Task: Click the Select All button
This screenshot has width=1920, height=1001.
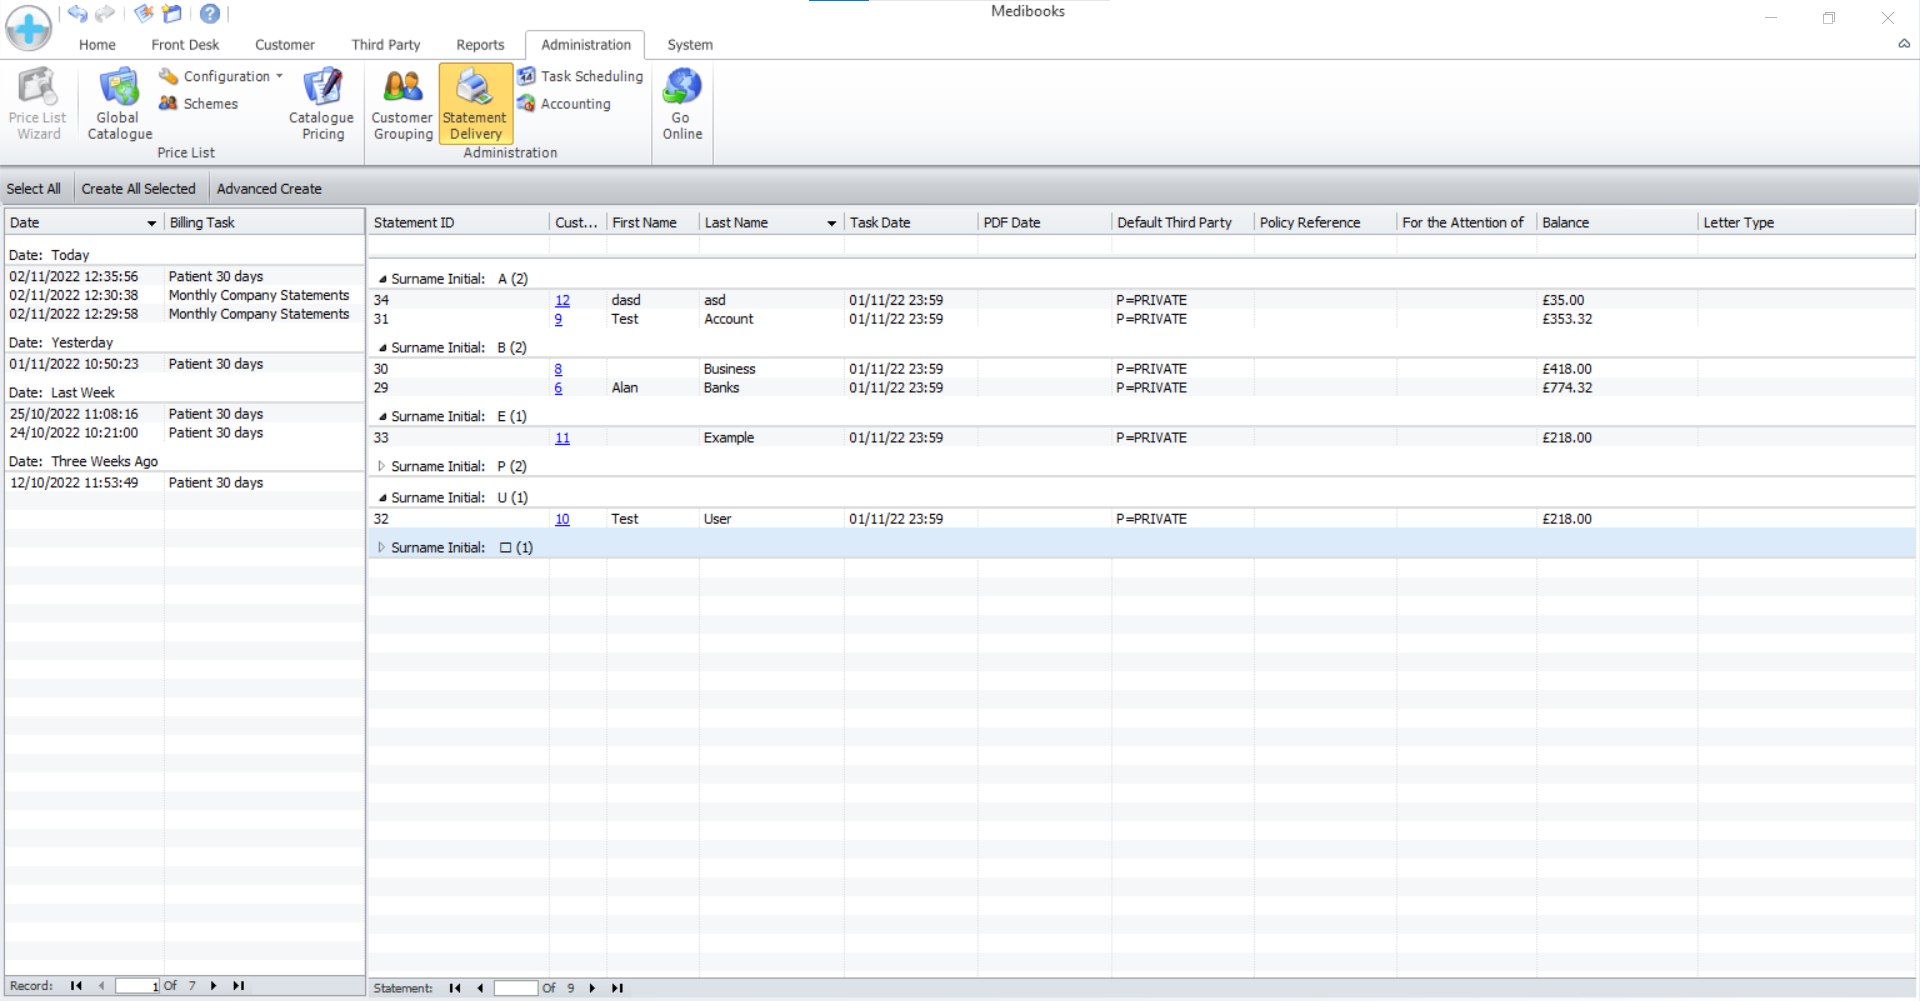Action: pyautogui.click(x=34, y=189)
